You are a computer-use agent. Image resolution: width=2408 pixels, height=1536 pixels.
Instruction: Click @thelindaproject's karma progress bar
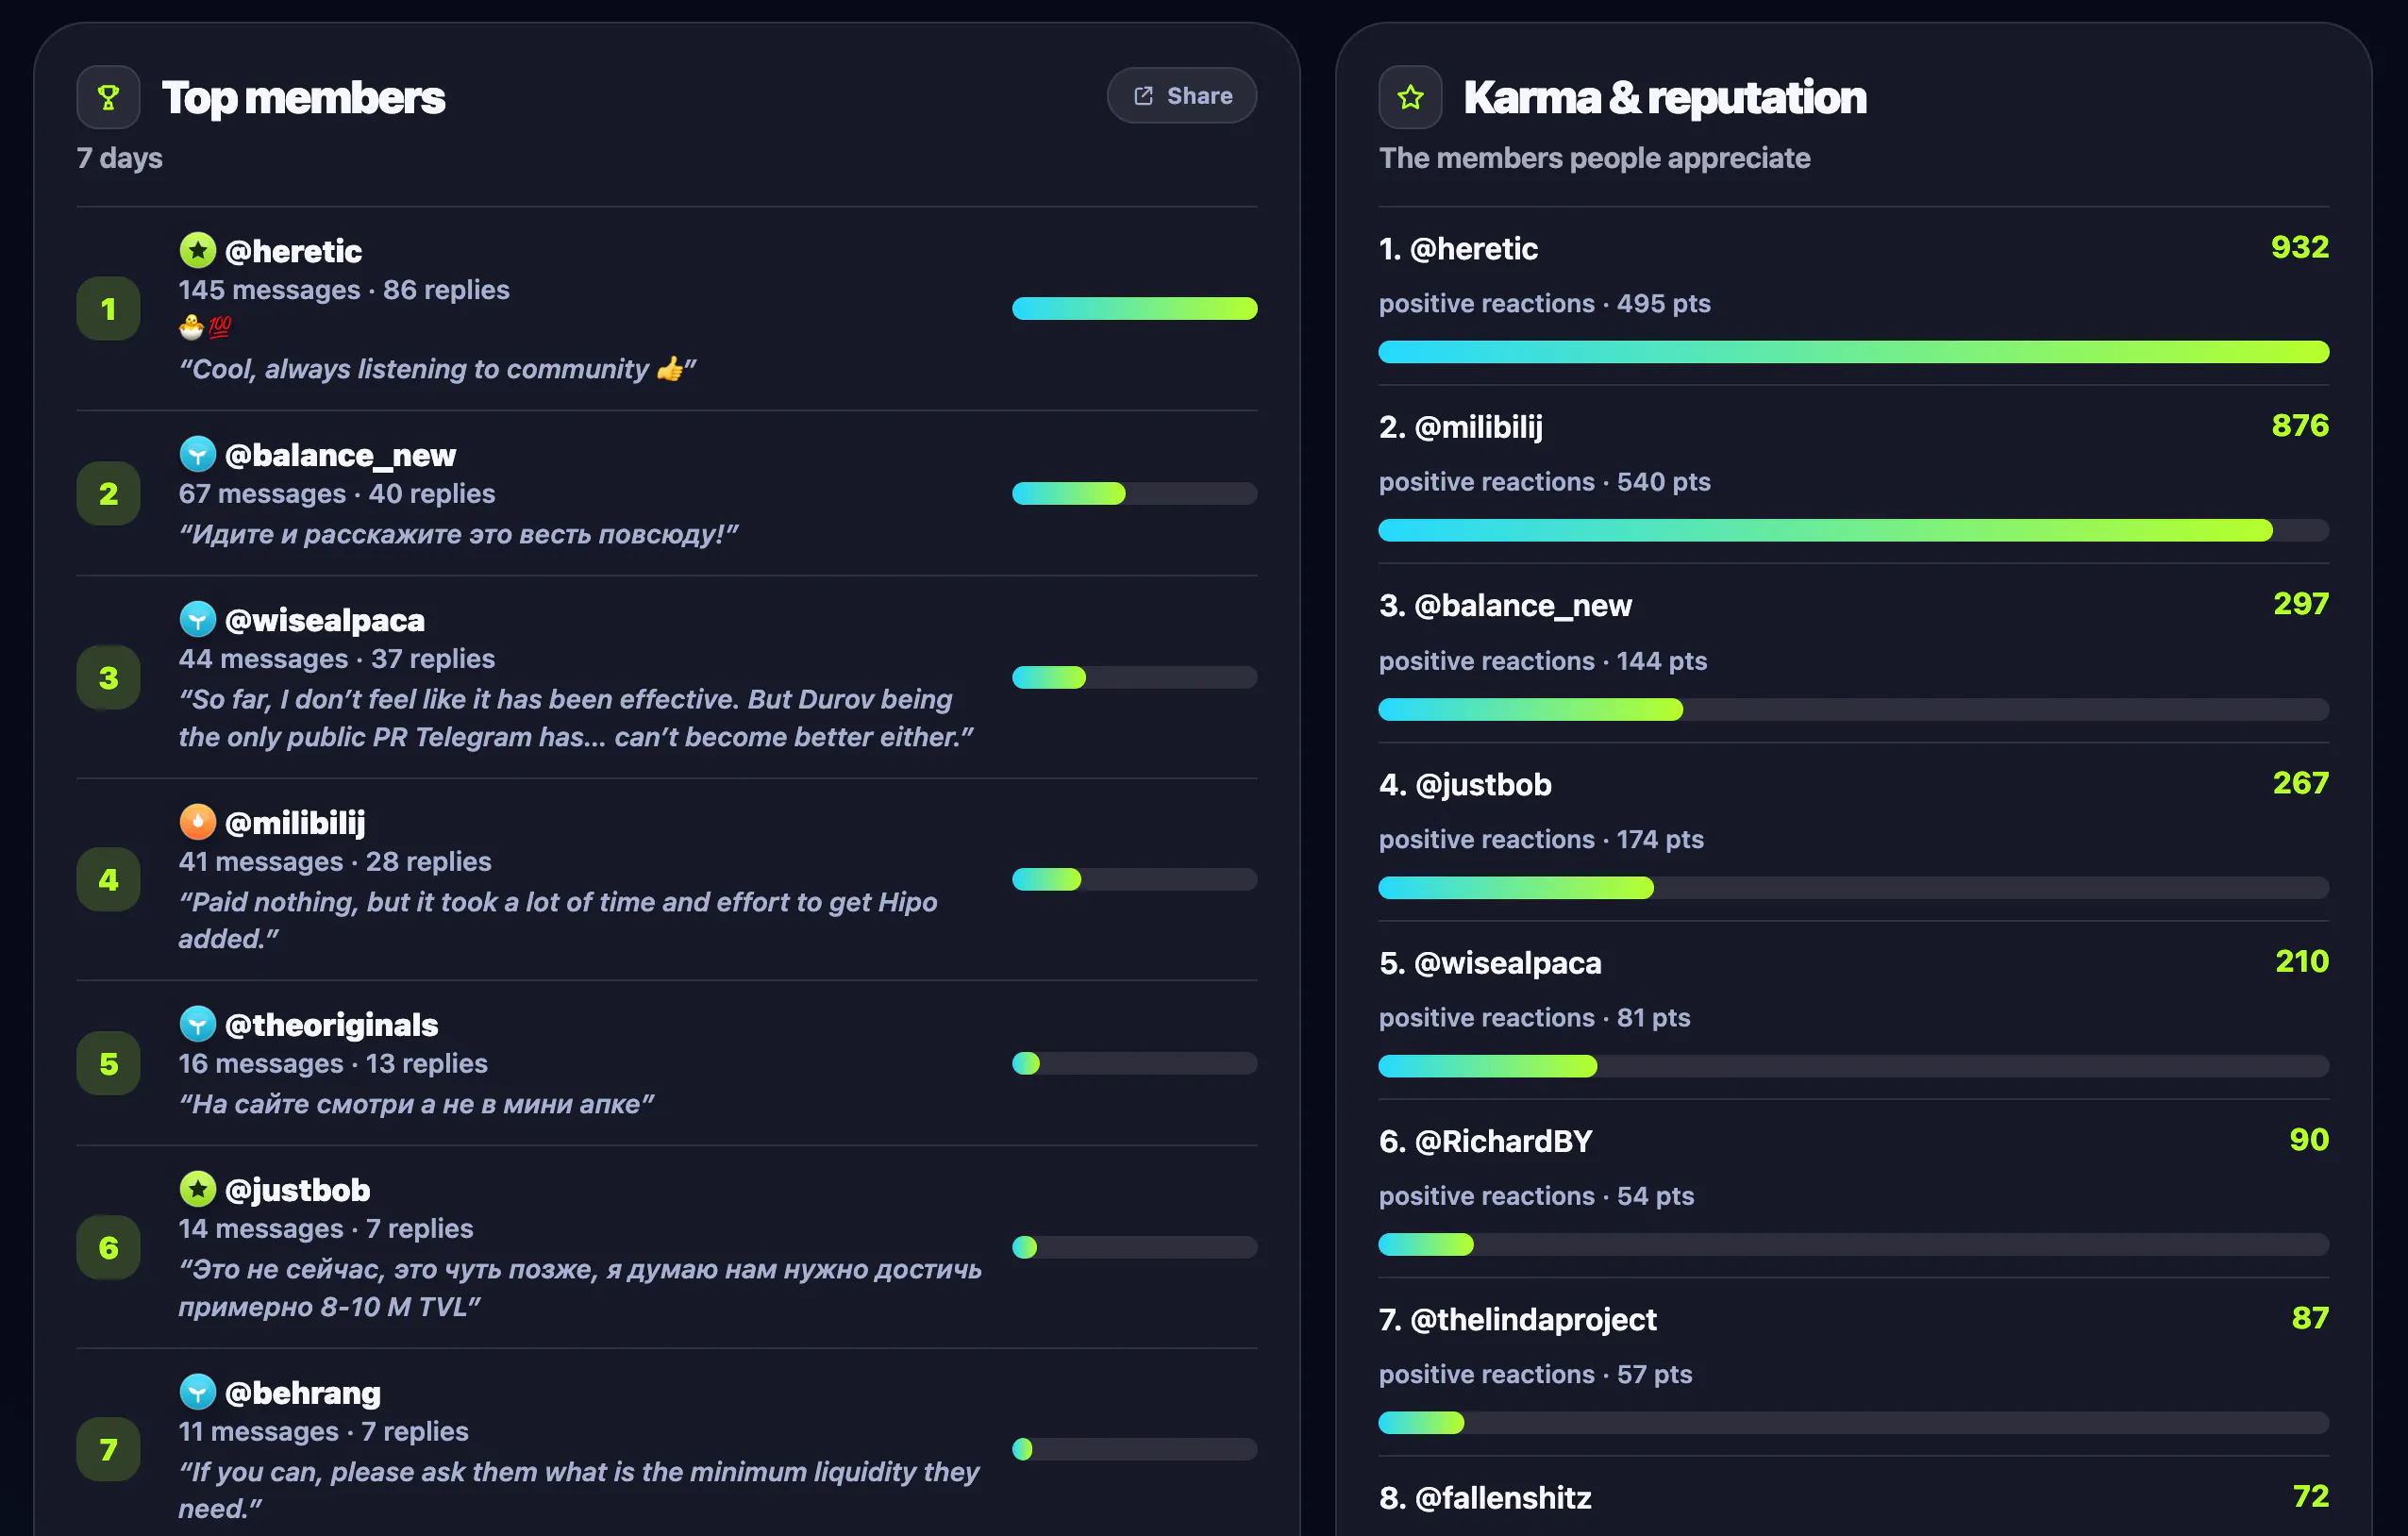pos(1853,1423)
